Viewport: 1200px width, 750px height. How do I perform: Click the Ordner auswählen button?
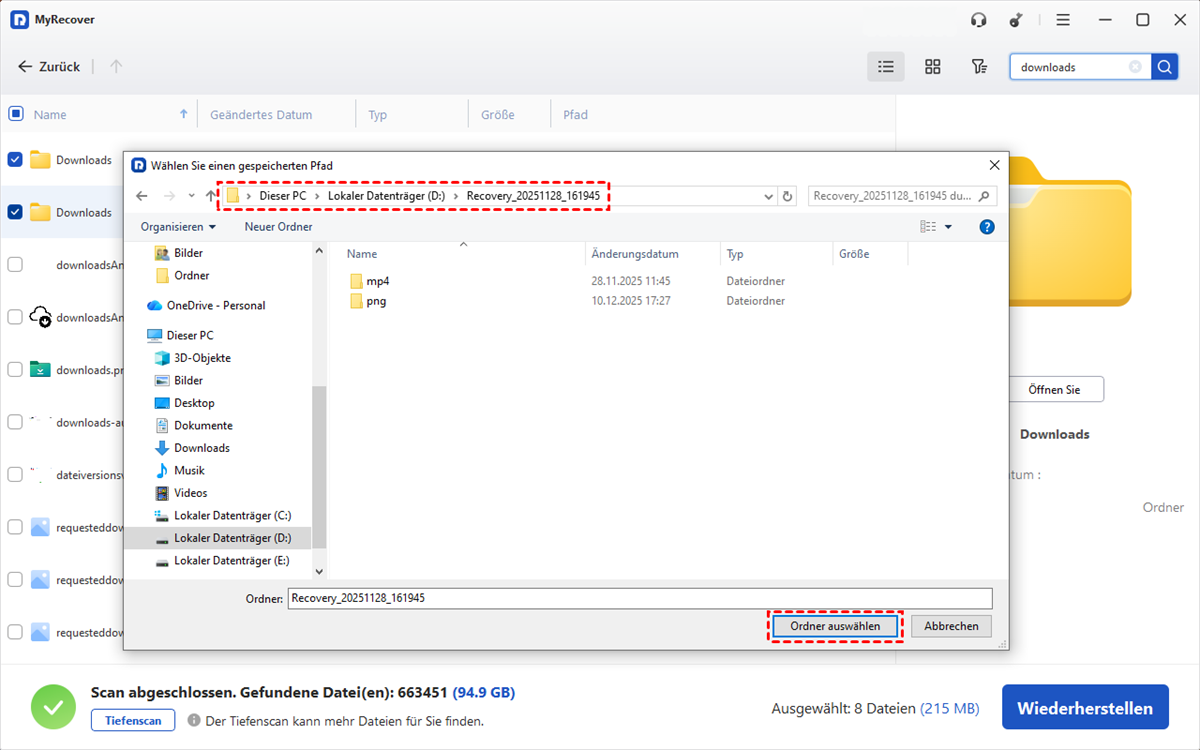click(x=835, y=626)
